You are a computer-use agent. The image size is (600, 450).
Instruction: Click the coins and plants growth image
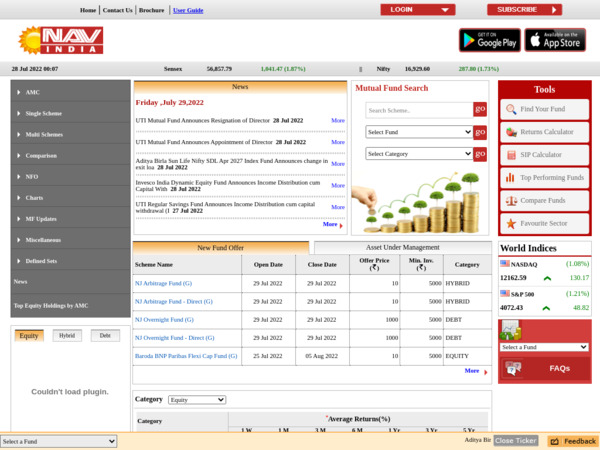pos(416,203)
